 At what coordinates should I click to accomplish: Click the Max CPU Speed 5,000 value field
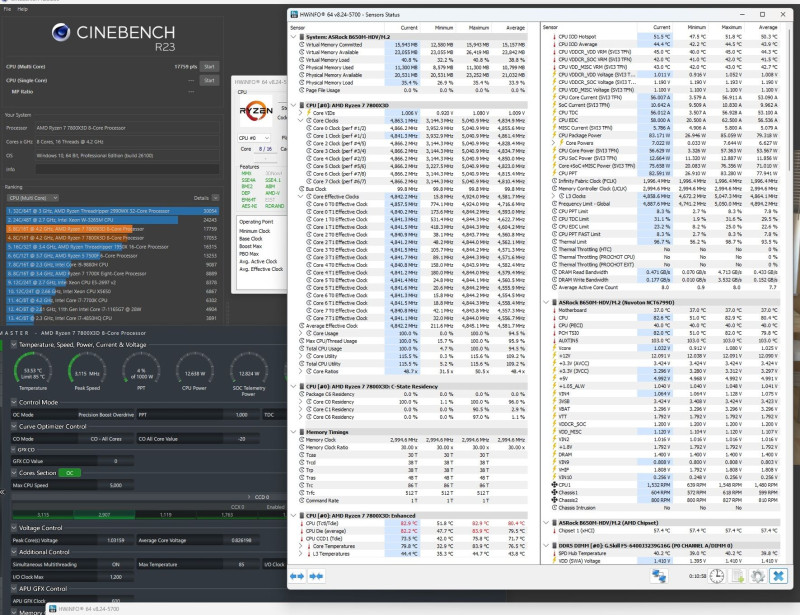[115, 485]
